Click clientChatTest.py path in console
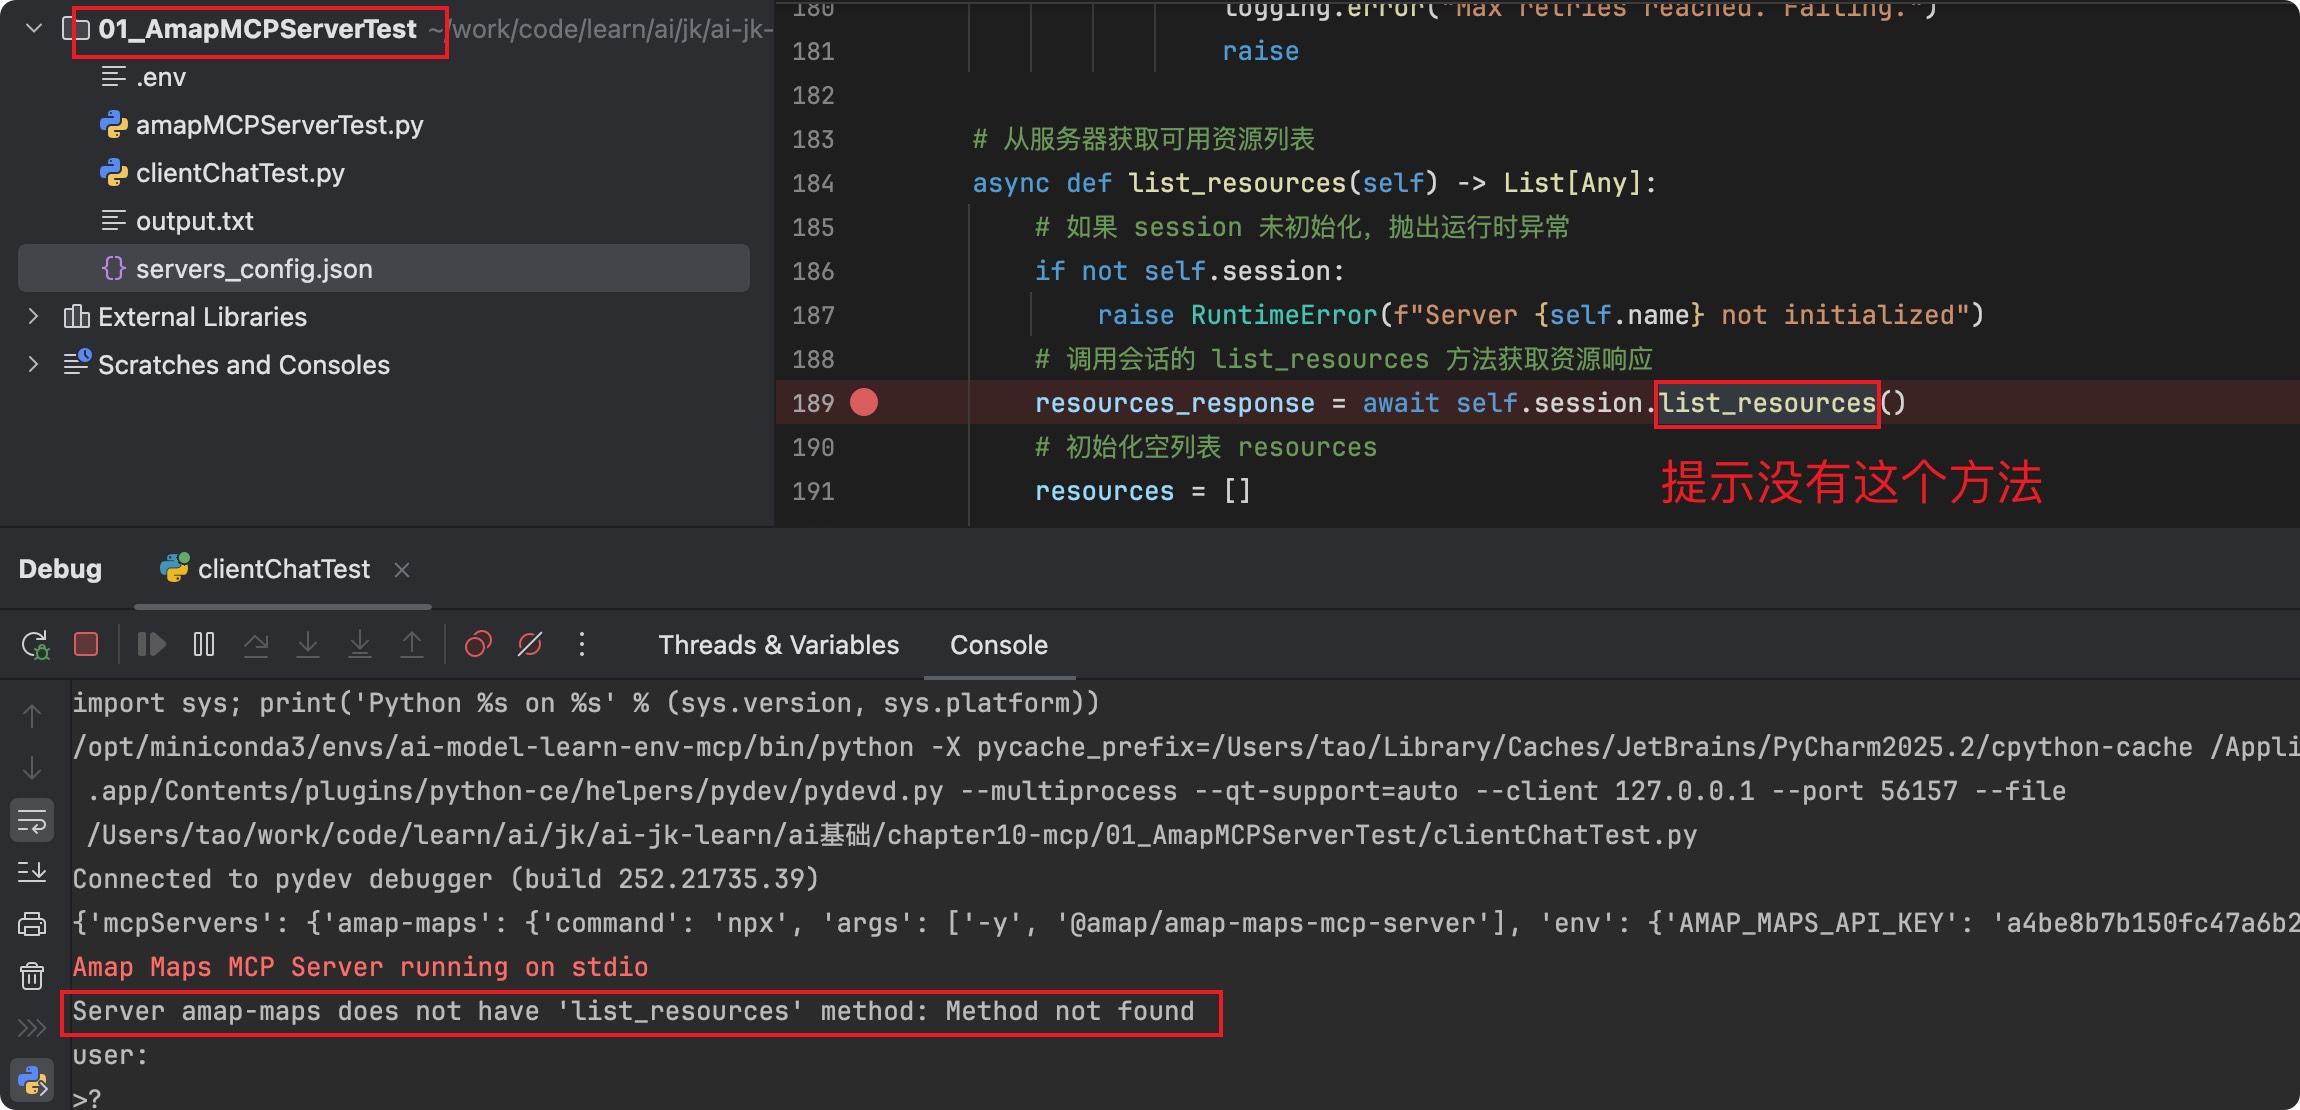Viewport: 2300px width, 1110px height. 892,835
